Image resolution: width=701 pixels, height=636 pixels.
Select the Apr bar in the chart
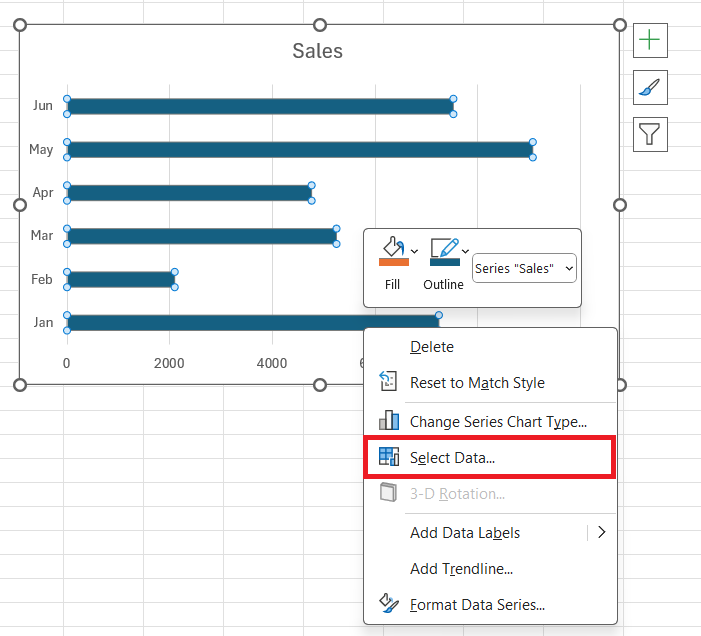pos(190,193)
